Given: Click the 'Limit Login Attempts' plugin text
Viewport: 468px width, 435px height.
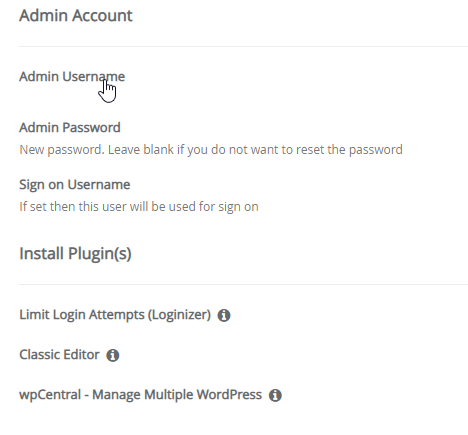Looking at the screenshot, I should [x=82, y=315].
